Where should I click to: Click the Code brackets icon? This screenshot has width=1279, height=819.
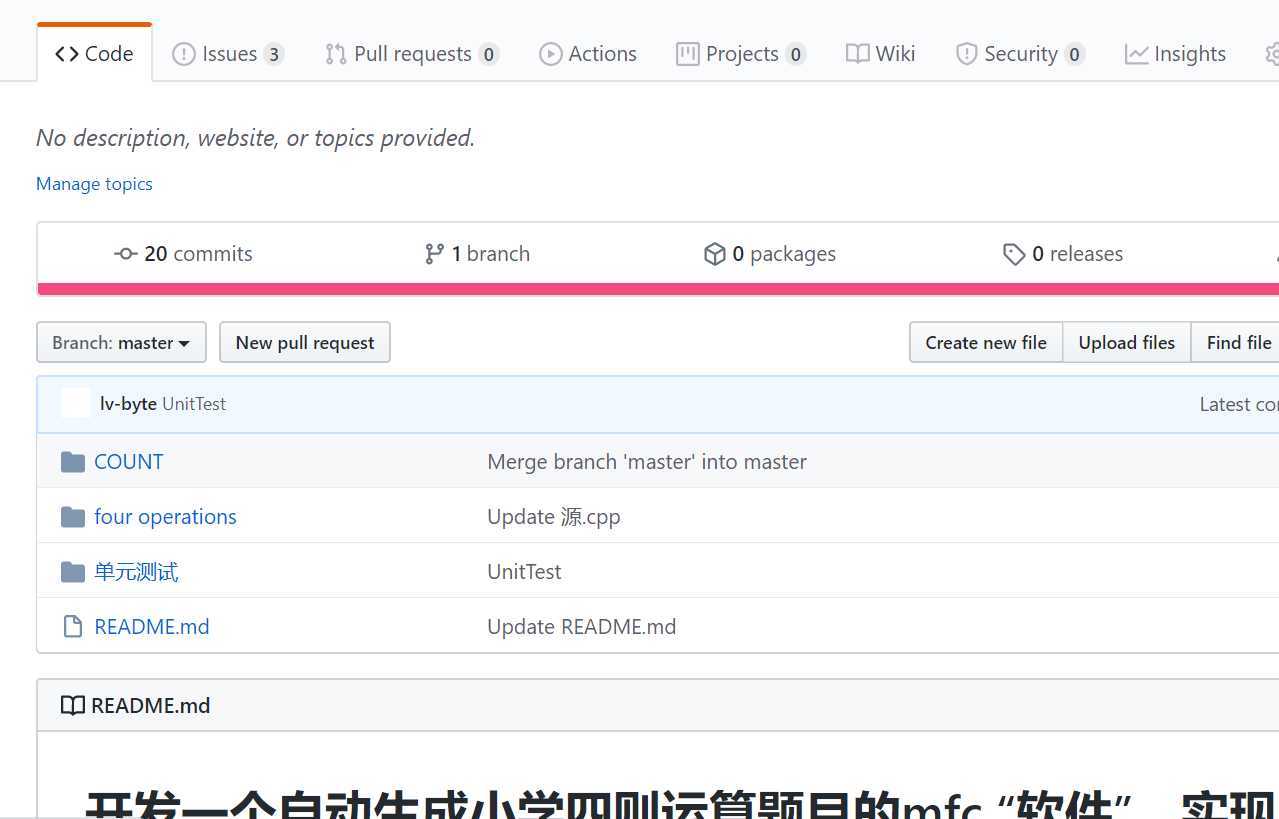67,54
